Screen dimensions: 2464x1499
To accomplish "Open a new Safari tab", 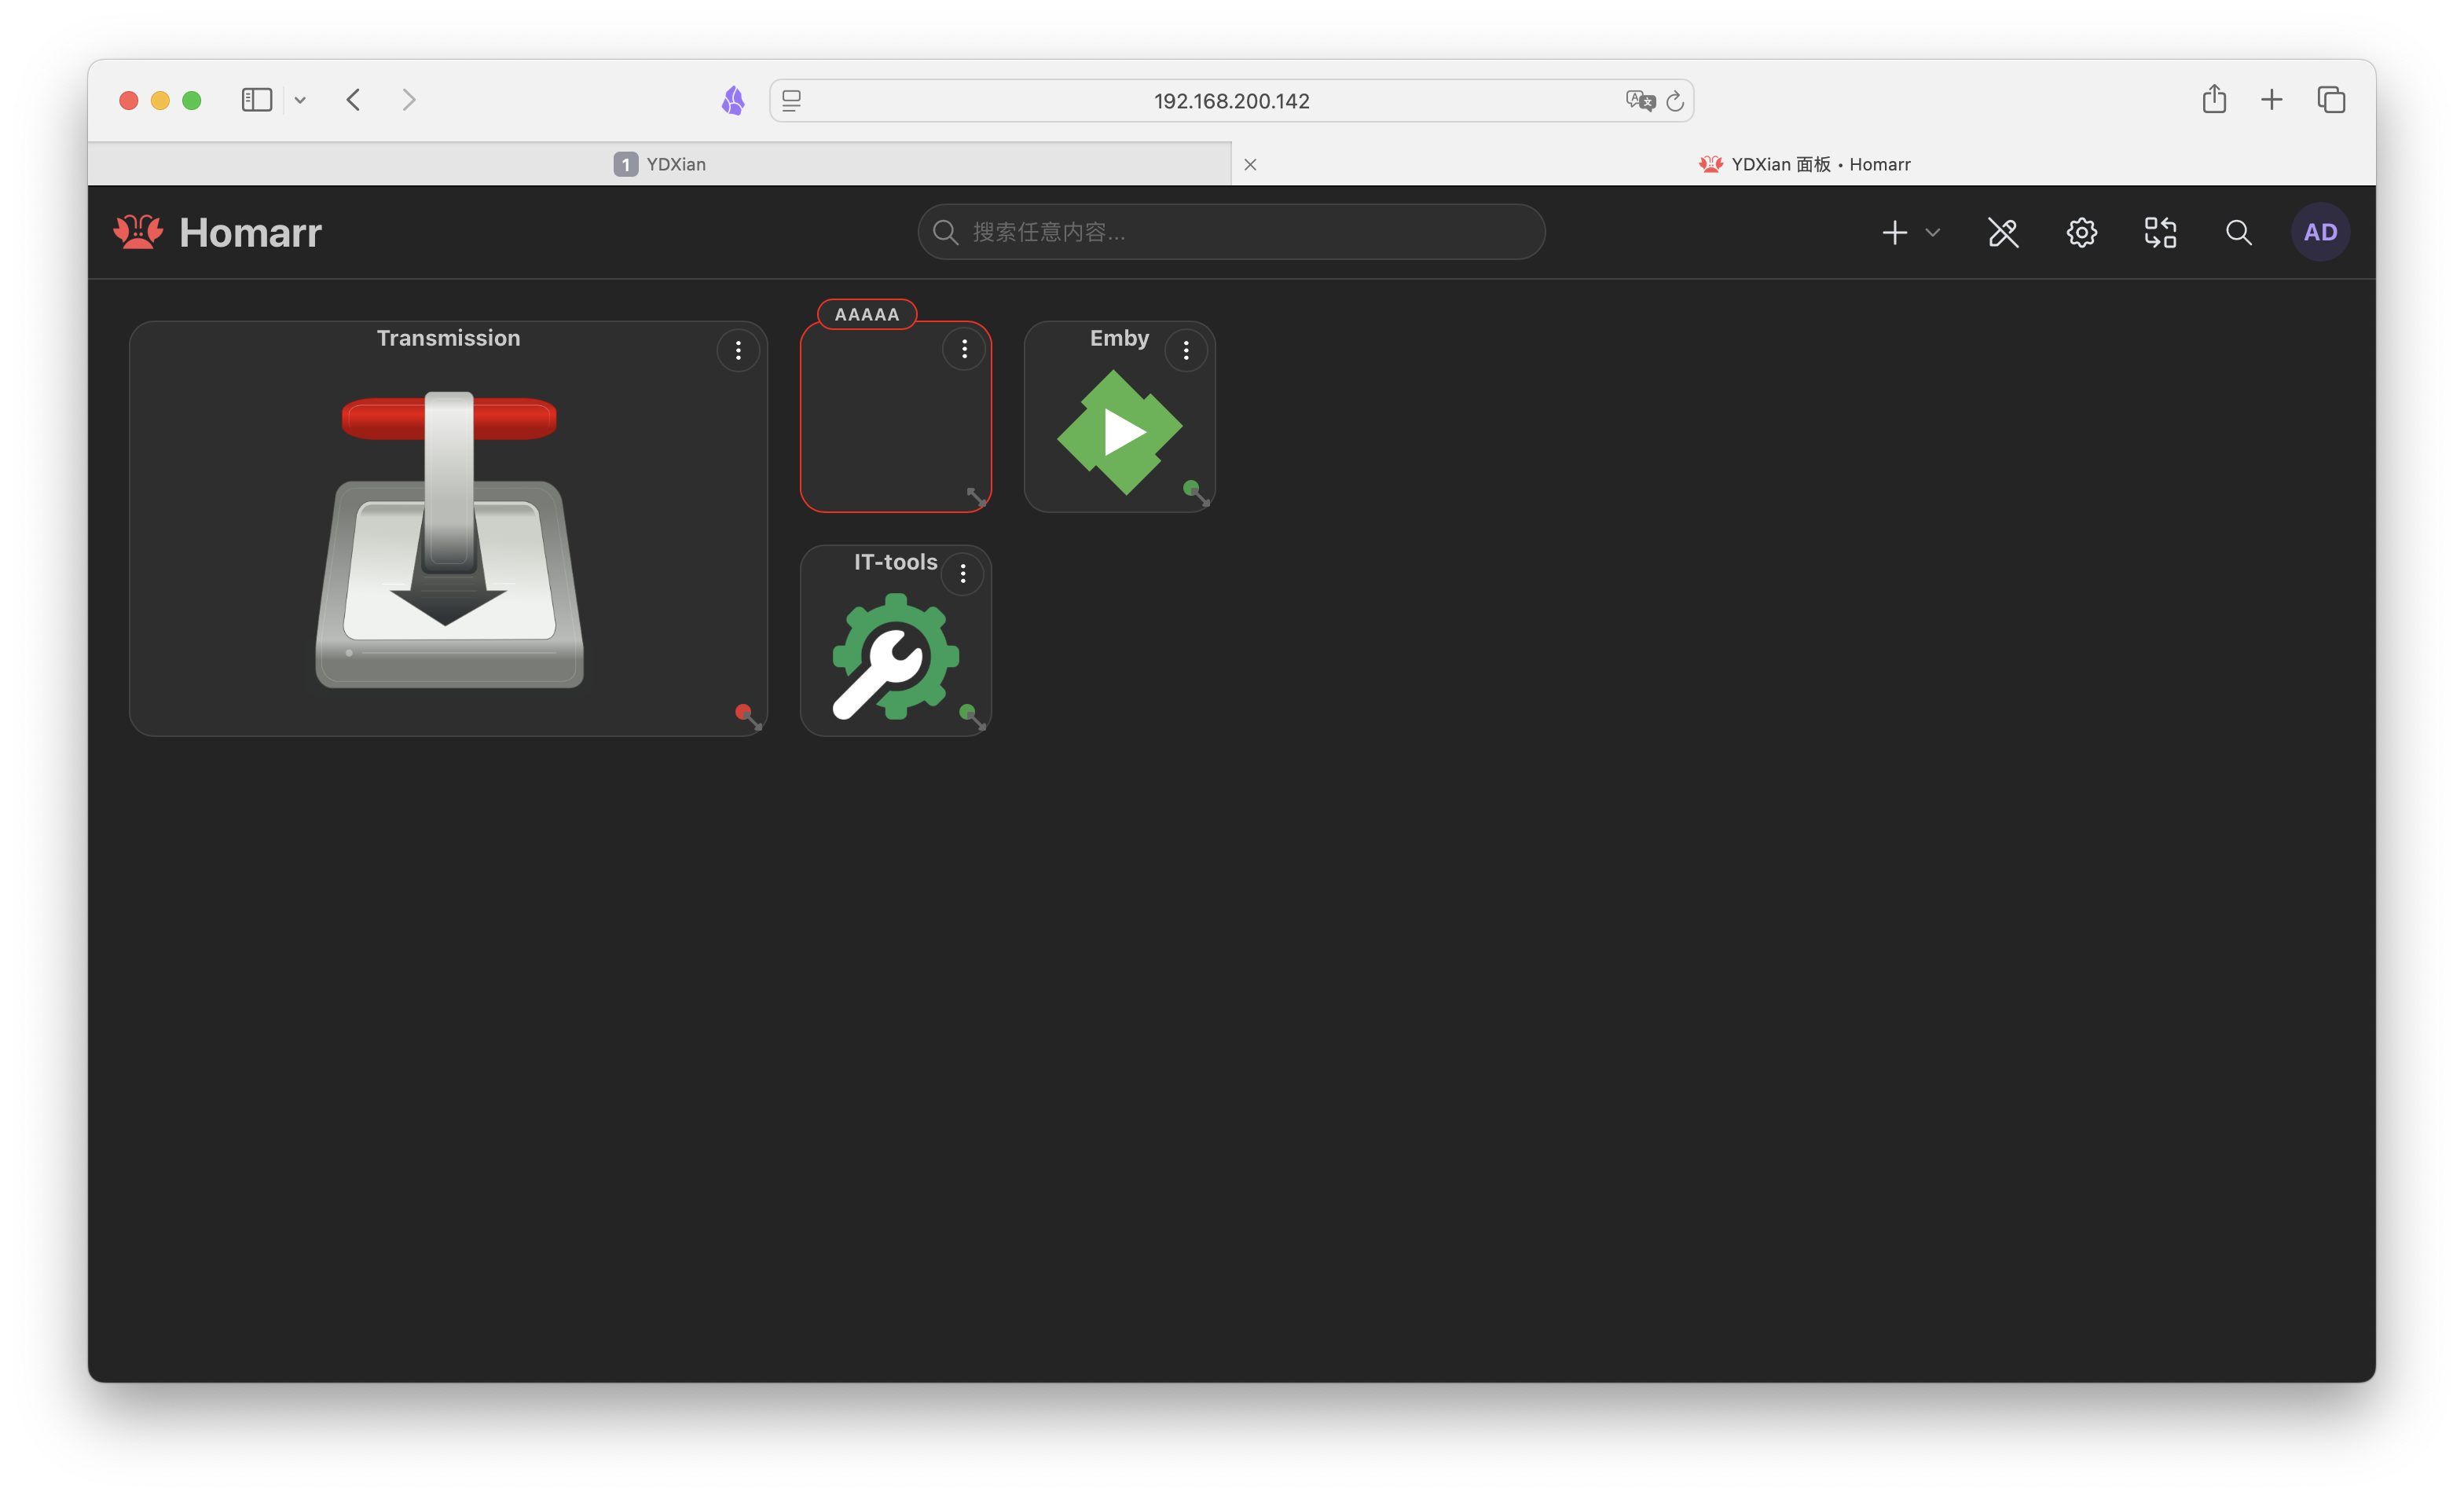I will pos(2272,100).
